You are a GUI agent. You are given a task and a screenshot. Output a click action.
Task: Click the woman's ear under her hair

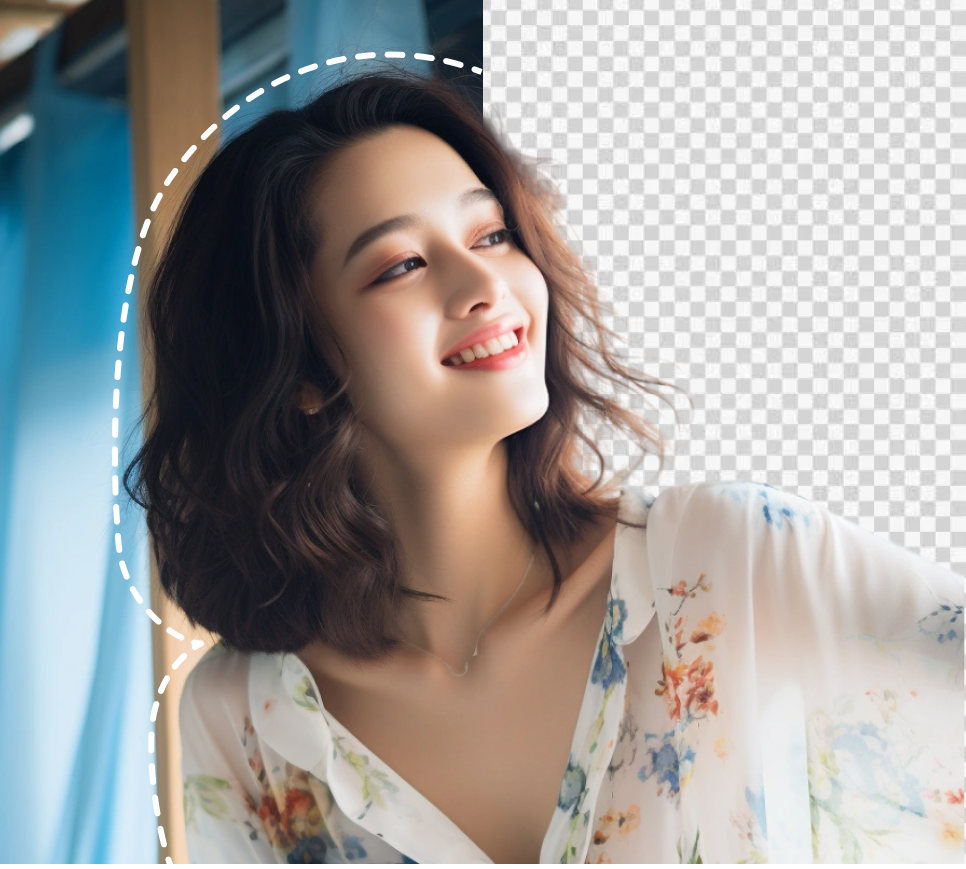pyautogui.click(x=312, y=397)
